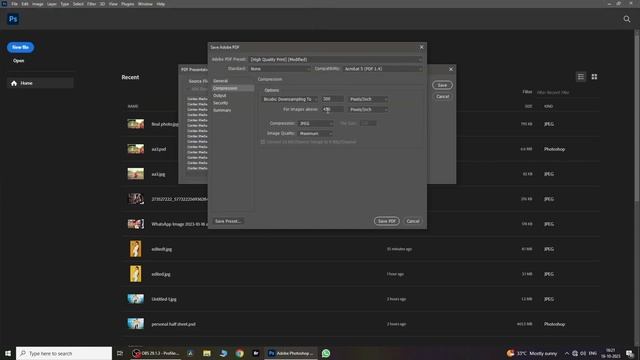The width and height of the screenshot is (640, 360).
Task: Click the Open button in sidebar
Action: tap(19, 60)
